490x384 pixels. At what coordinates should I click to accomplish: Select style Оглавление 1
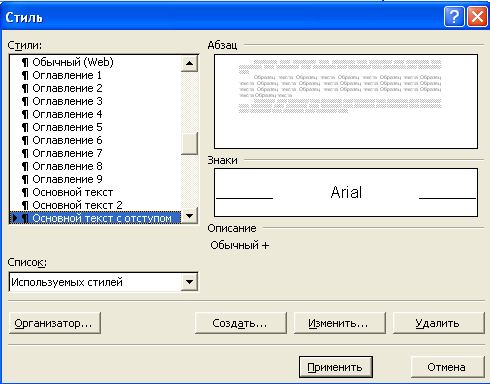click(96, 75)
